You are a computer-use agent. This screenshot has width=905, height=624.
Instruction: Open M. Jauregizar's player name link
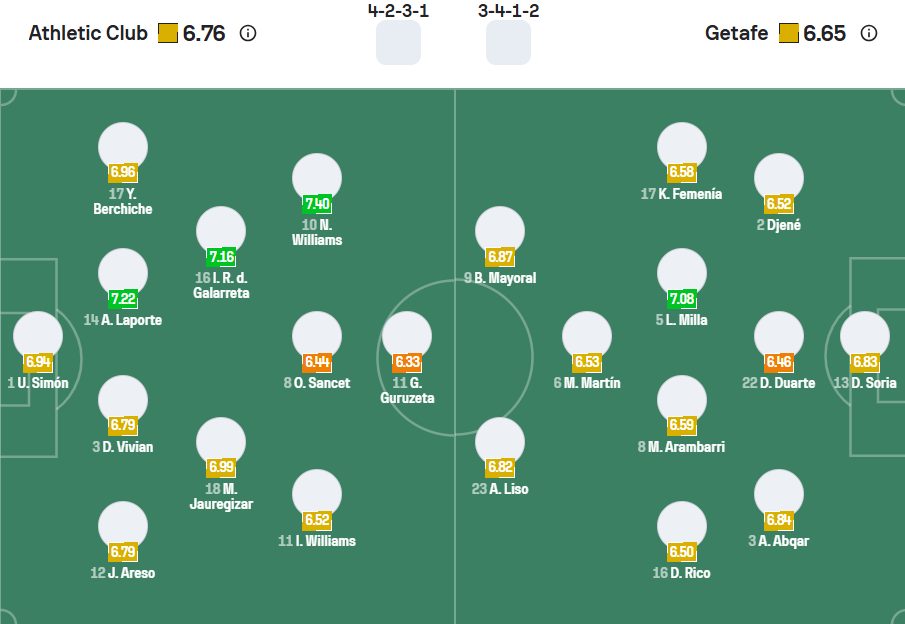pos(221,496)
